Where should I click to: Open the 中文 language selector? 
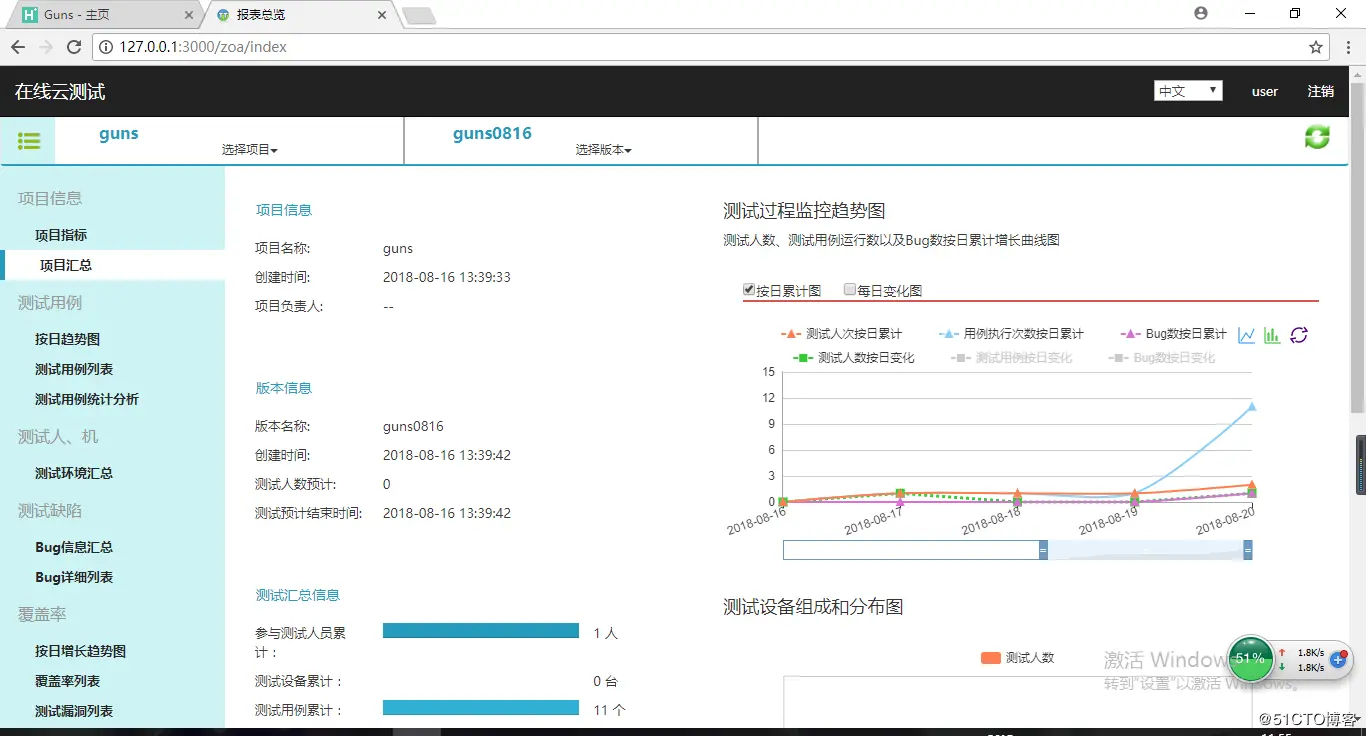[1188, 90]
